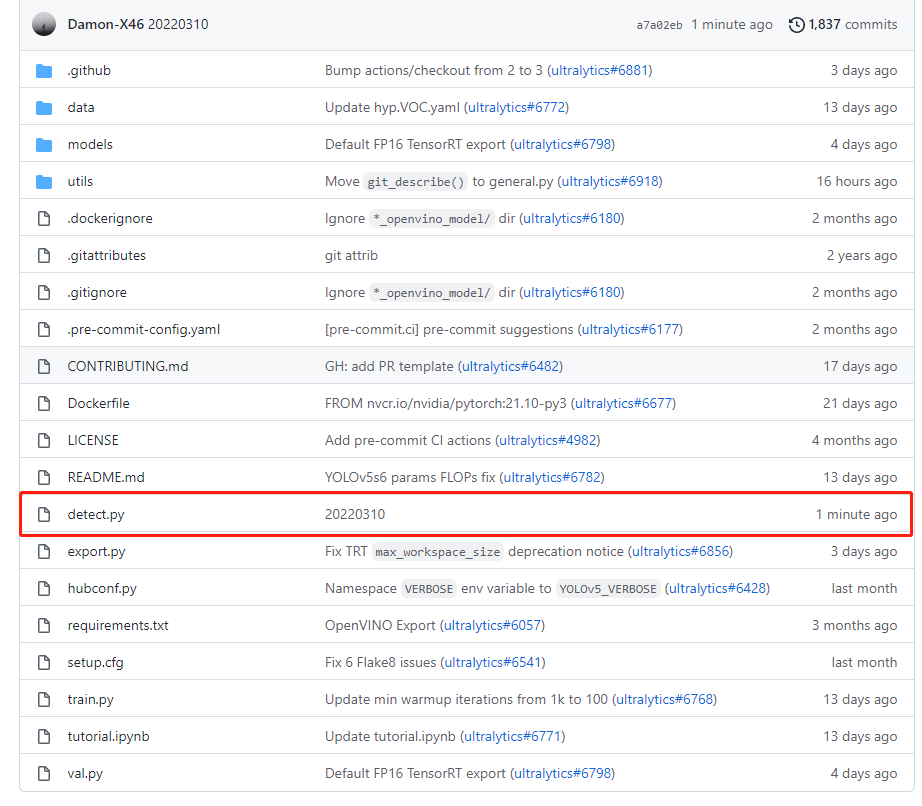Open the README.md file
The width and height of the screenshot is (922, 806).
point(106,478)
